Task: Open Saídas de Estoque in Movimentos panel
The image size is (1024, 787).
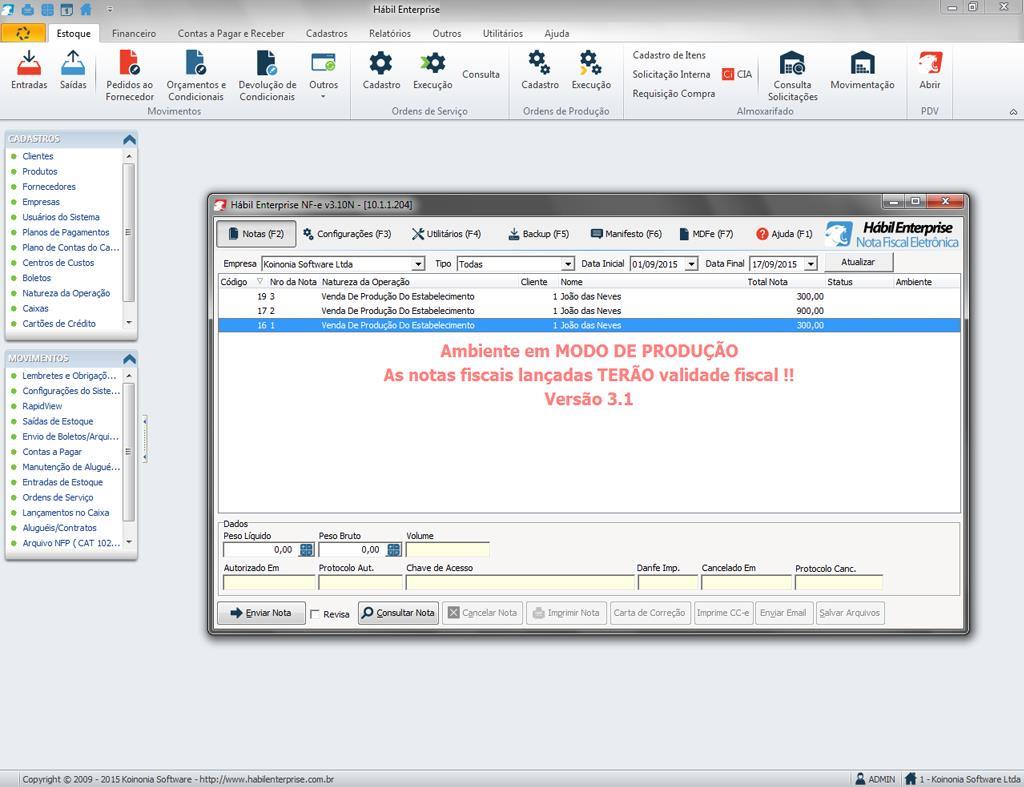Action: pyautogui.click(x=57, y=421)
